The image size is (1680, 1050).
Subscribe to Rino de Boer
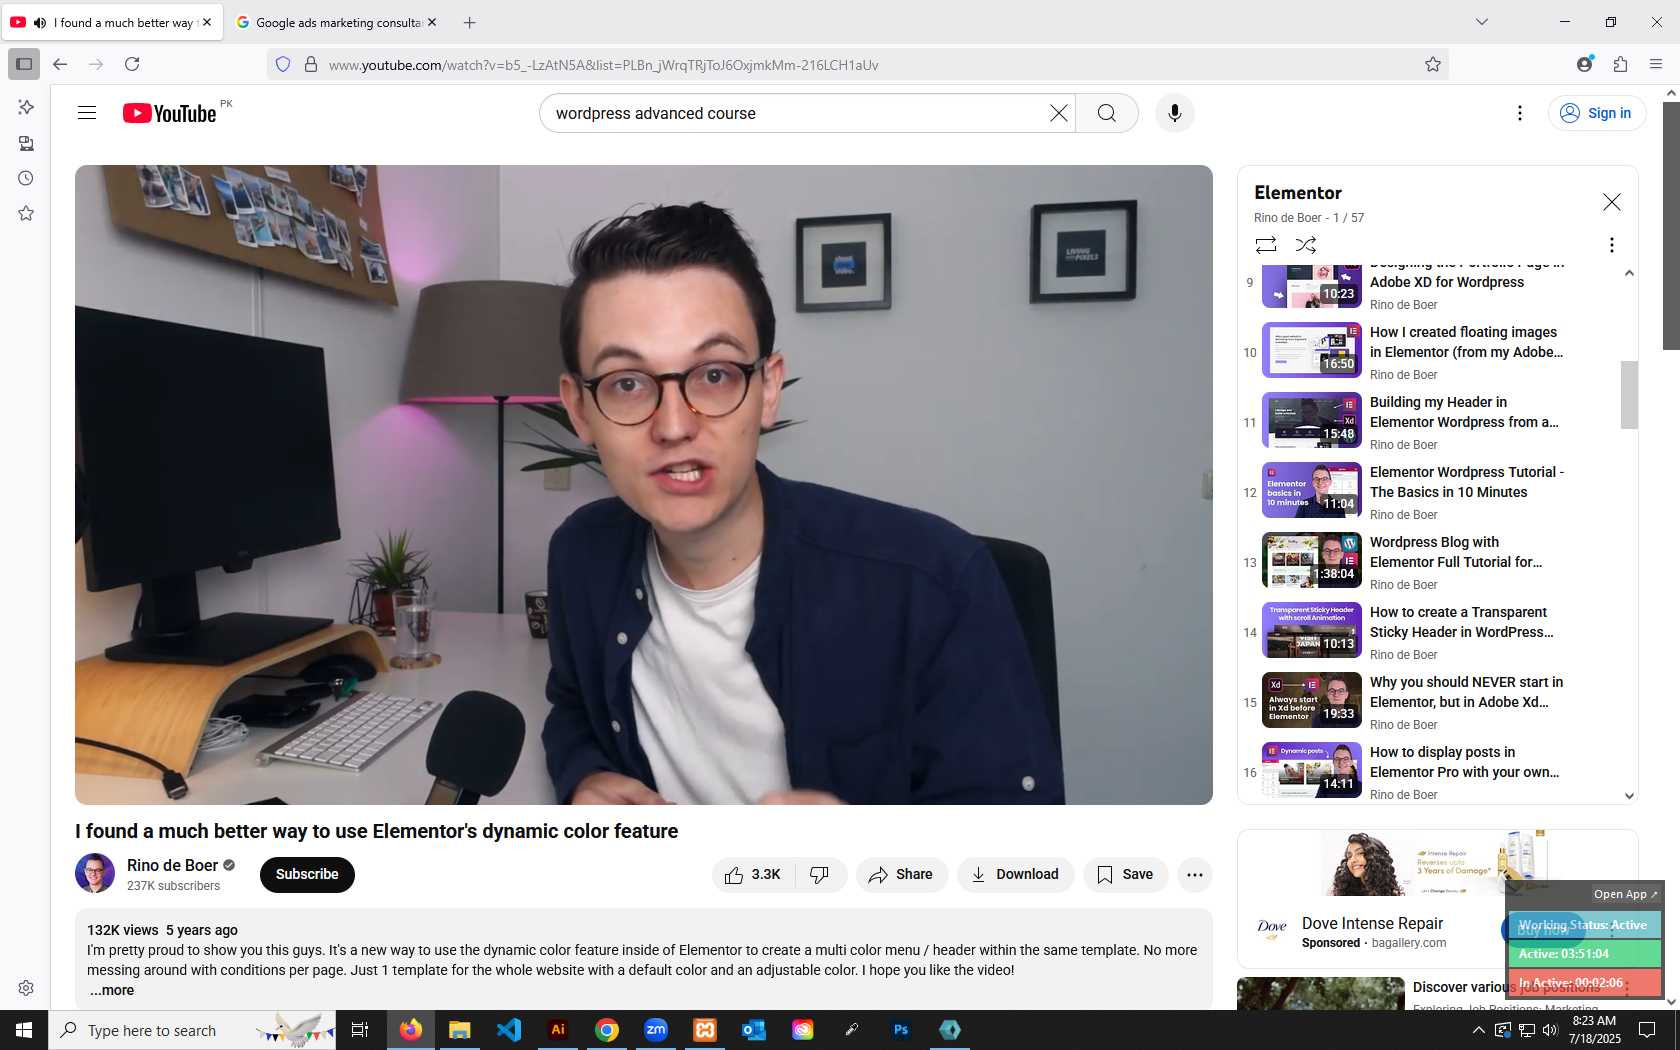307,874
